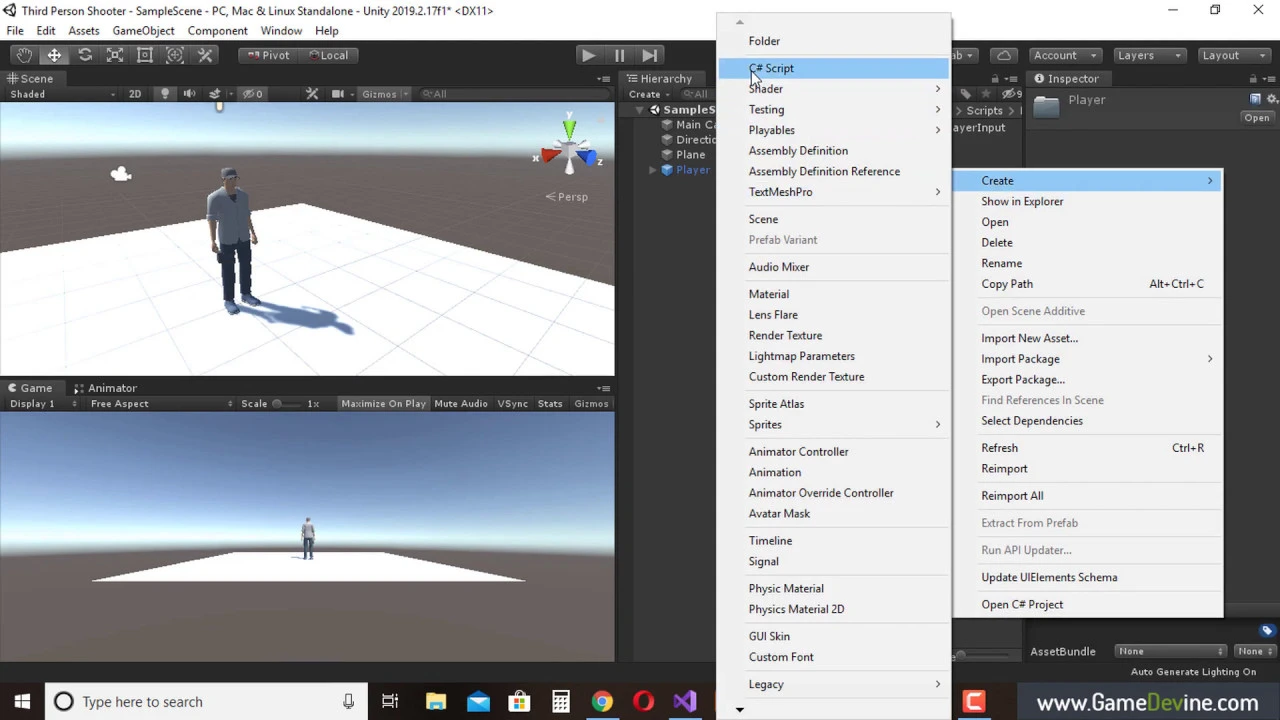Image resolution: width=1280 pixels, height=720 pixels.
Task: Toggle Local handle rotation mode
Action: 328,55
